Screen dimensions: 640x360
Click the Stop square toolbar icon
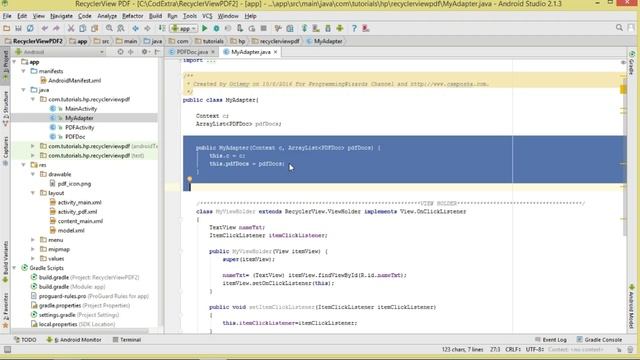pos(264,28)
